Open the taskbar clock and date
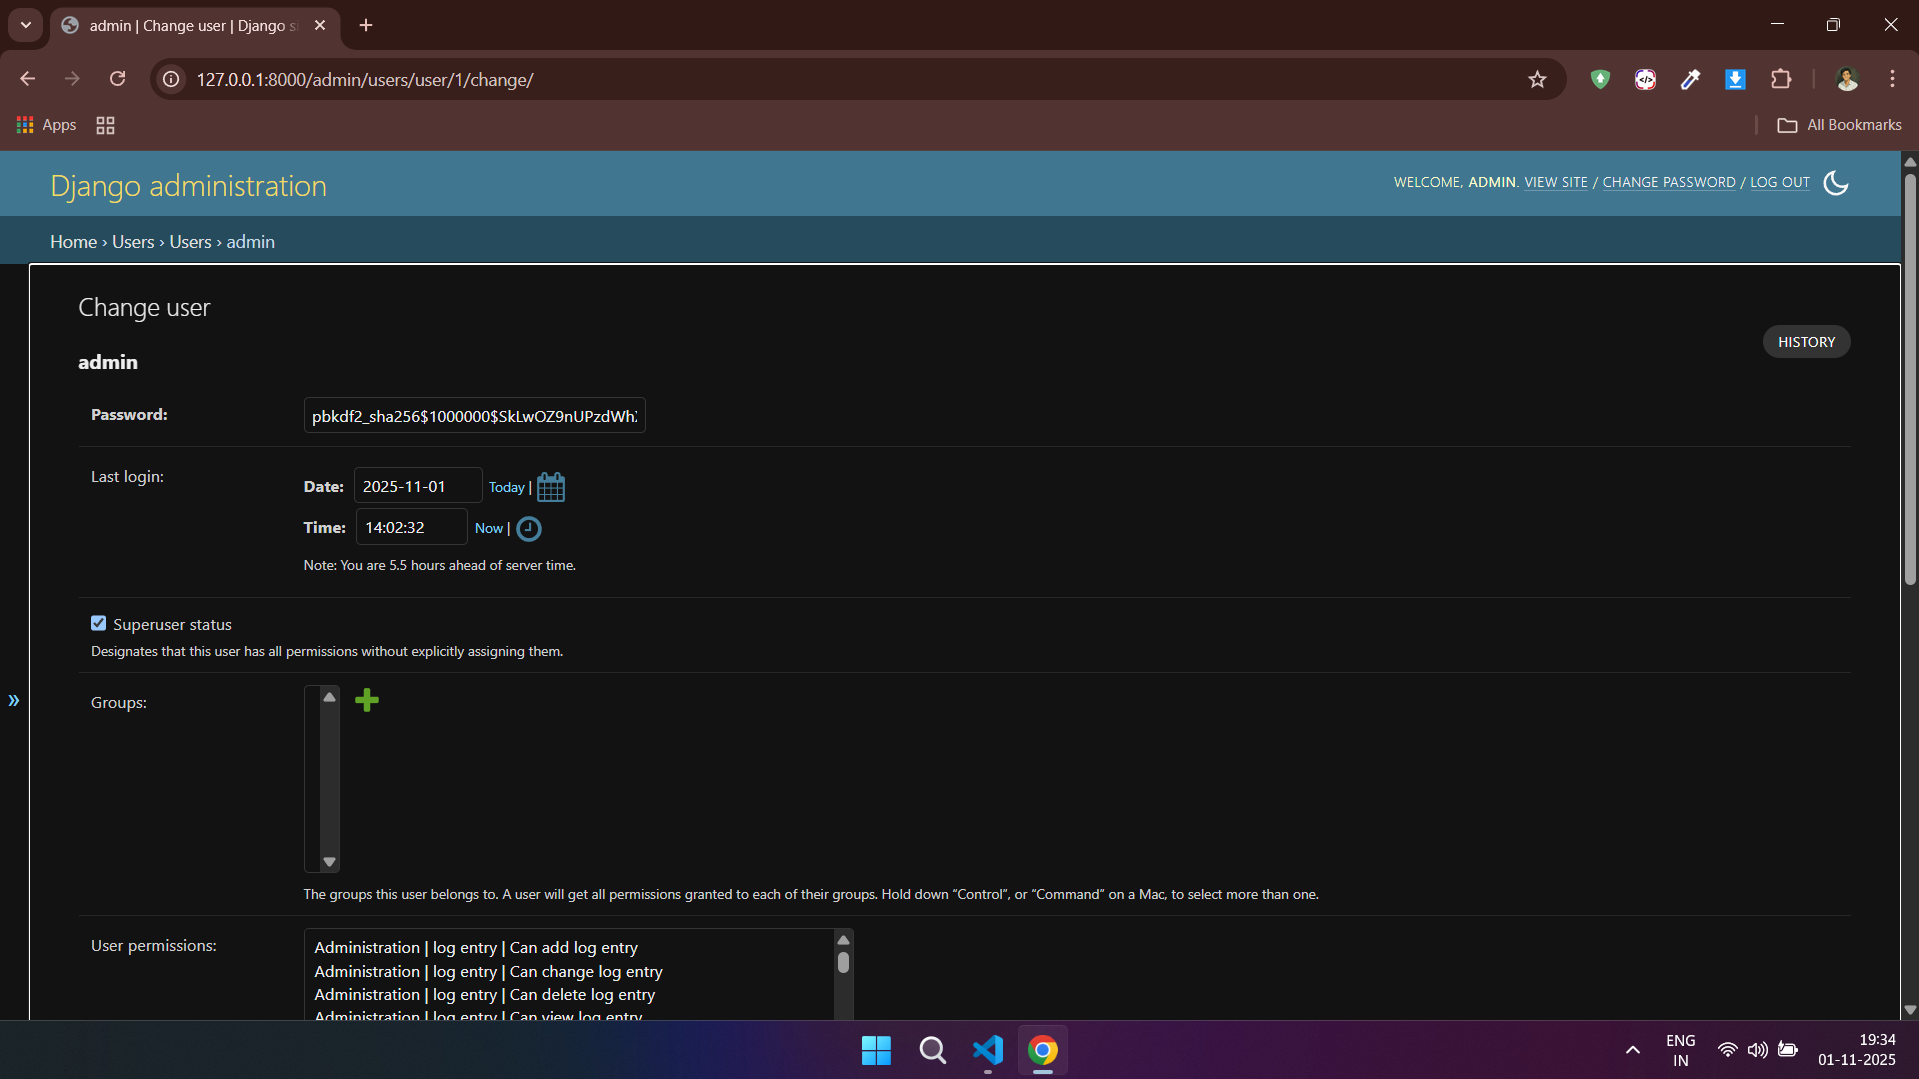 click(1856, 1050)
